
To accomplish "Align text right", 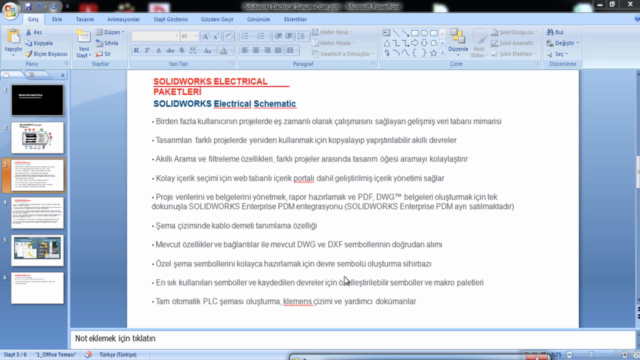I will [x=267, y=50].
